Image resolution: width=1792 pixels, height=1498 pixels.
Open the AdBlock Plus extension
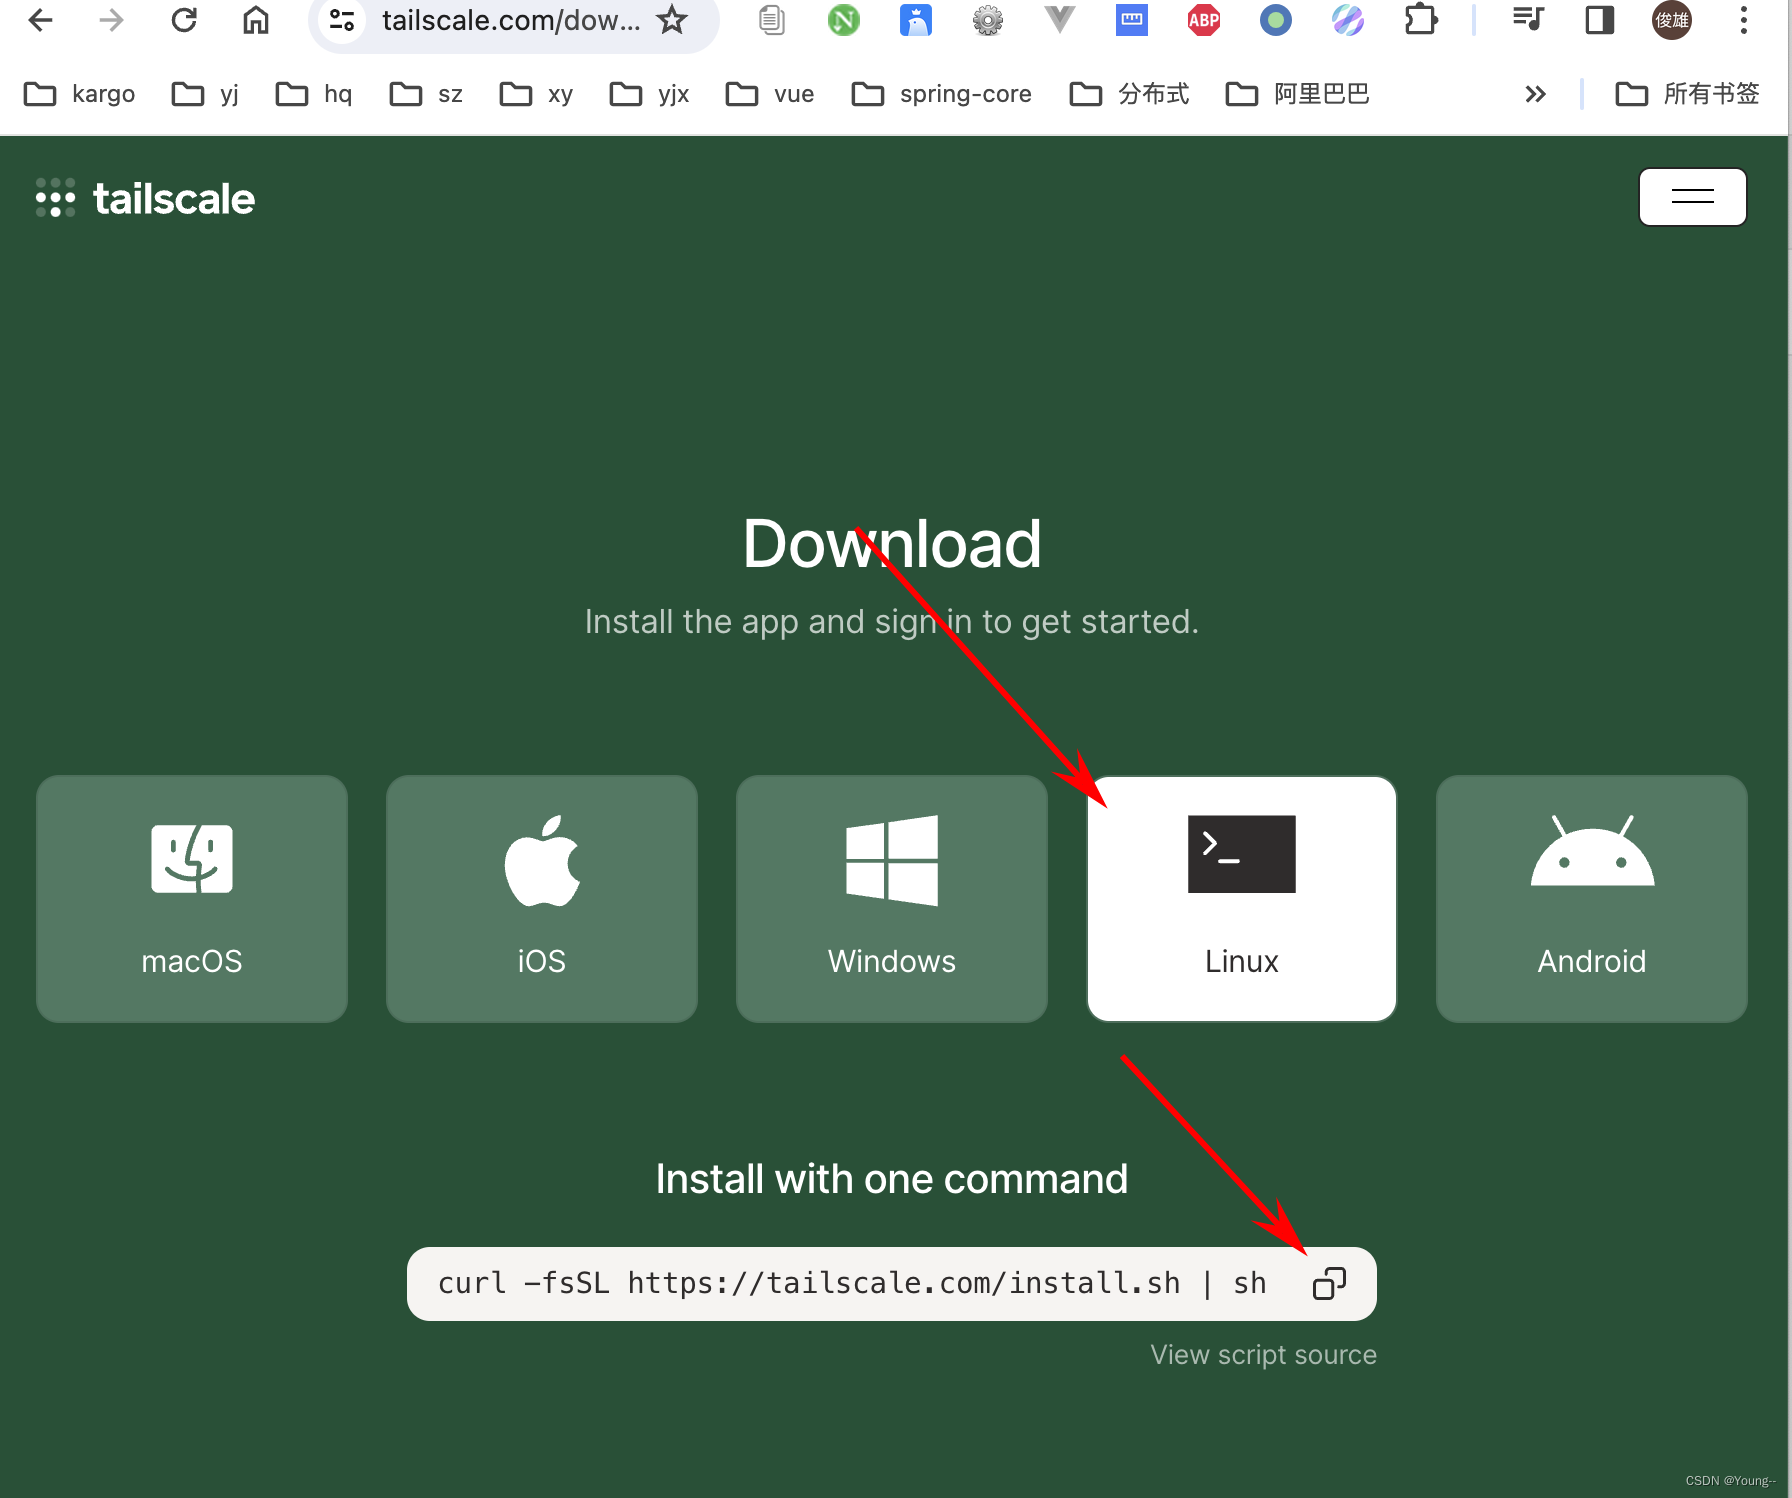click(x=1204, y=20)
